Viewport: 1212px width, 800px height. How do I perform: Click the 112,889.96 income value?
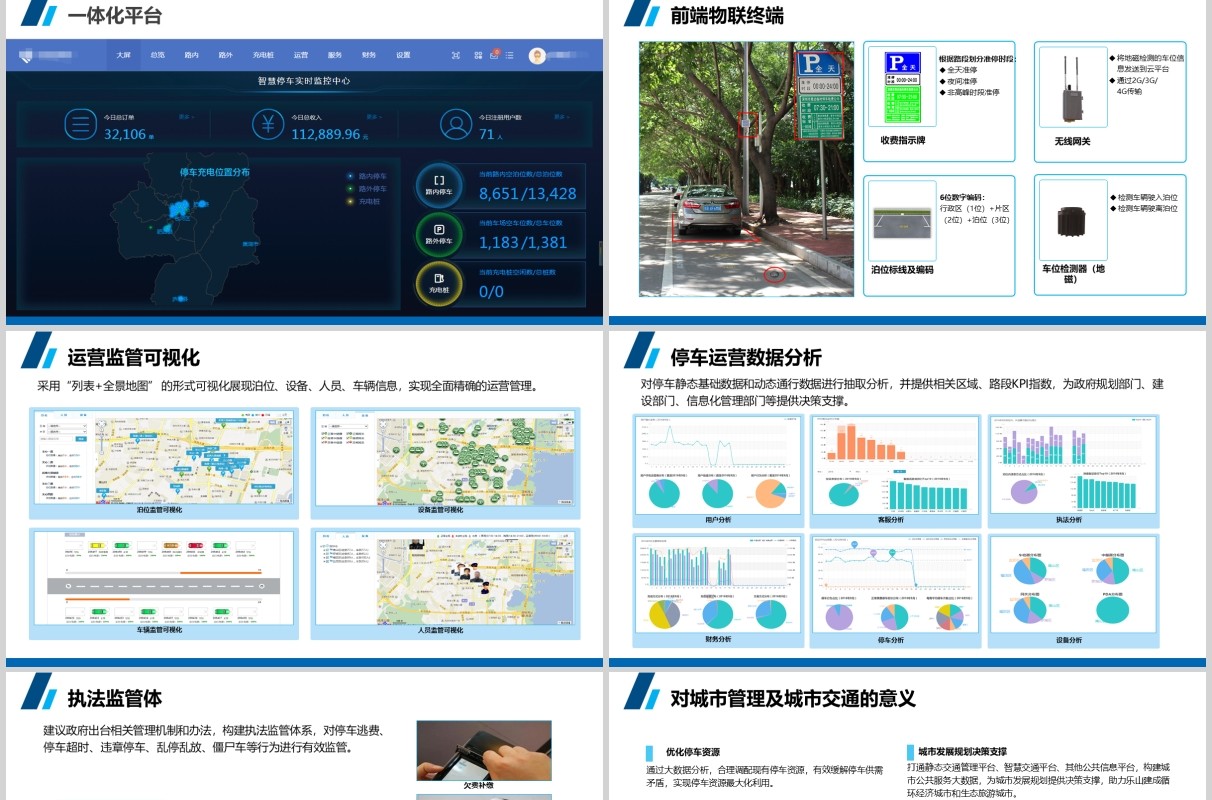pyautogui.click(x=325, y=134)
